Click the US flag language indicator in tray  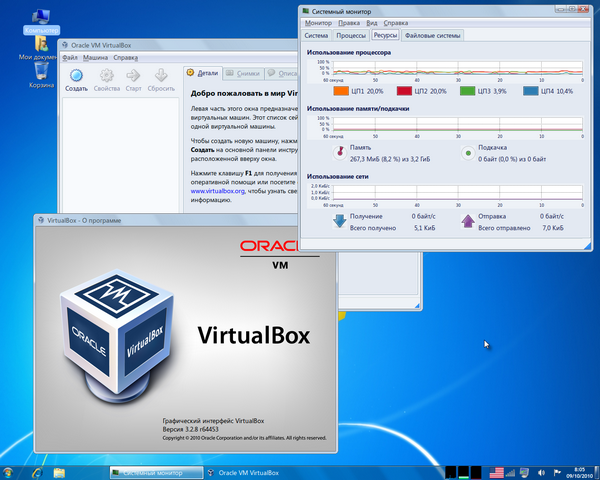497,473
